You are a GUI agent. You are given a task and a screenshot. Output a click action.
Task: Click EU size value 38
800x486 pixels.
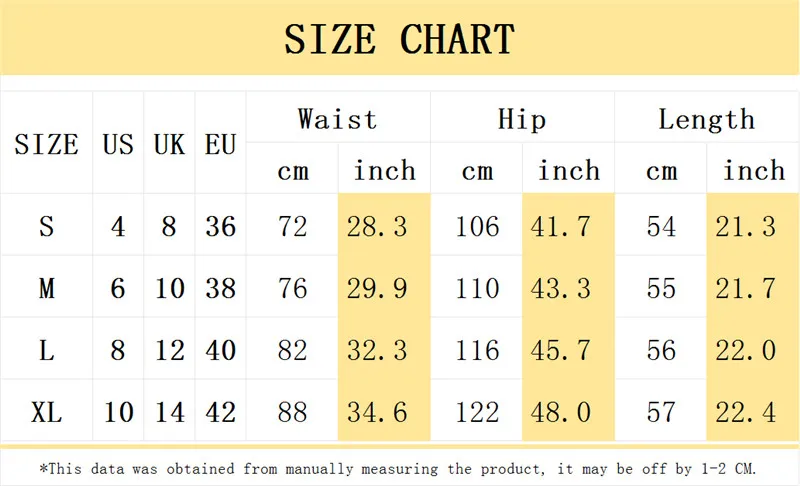[x=220, y=288]
